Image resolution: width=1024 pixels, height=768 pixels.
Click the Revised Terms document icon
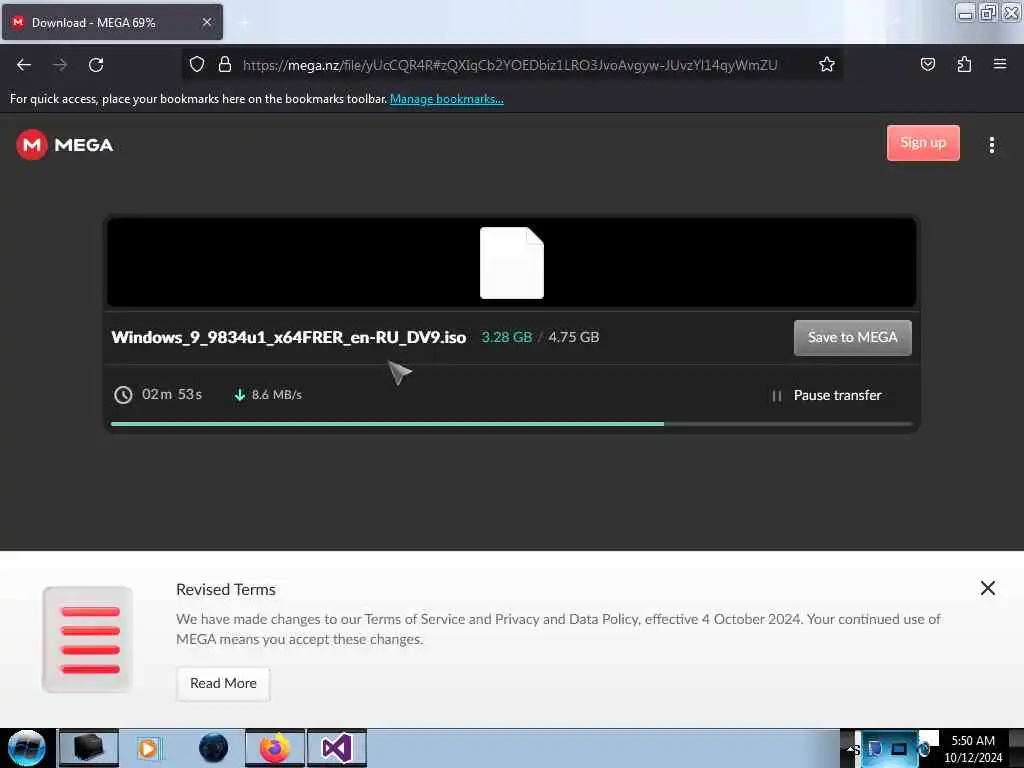(x=88, y=639)
